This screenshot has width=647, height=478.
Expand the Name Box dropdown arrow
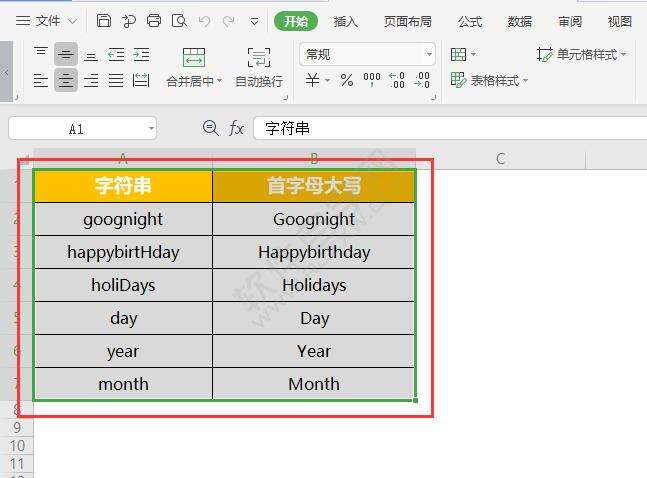(x=151, y=129)
